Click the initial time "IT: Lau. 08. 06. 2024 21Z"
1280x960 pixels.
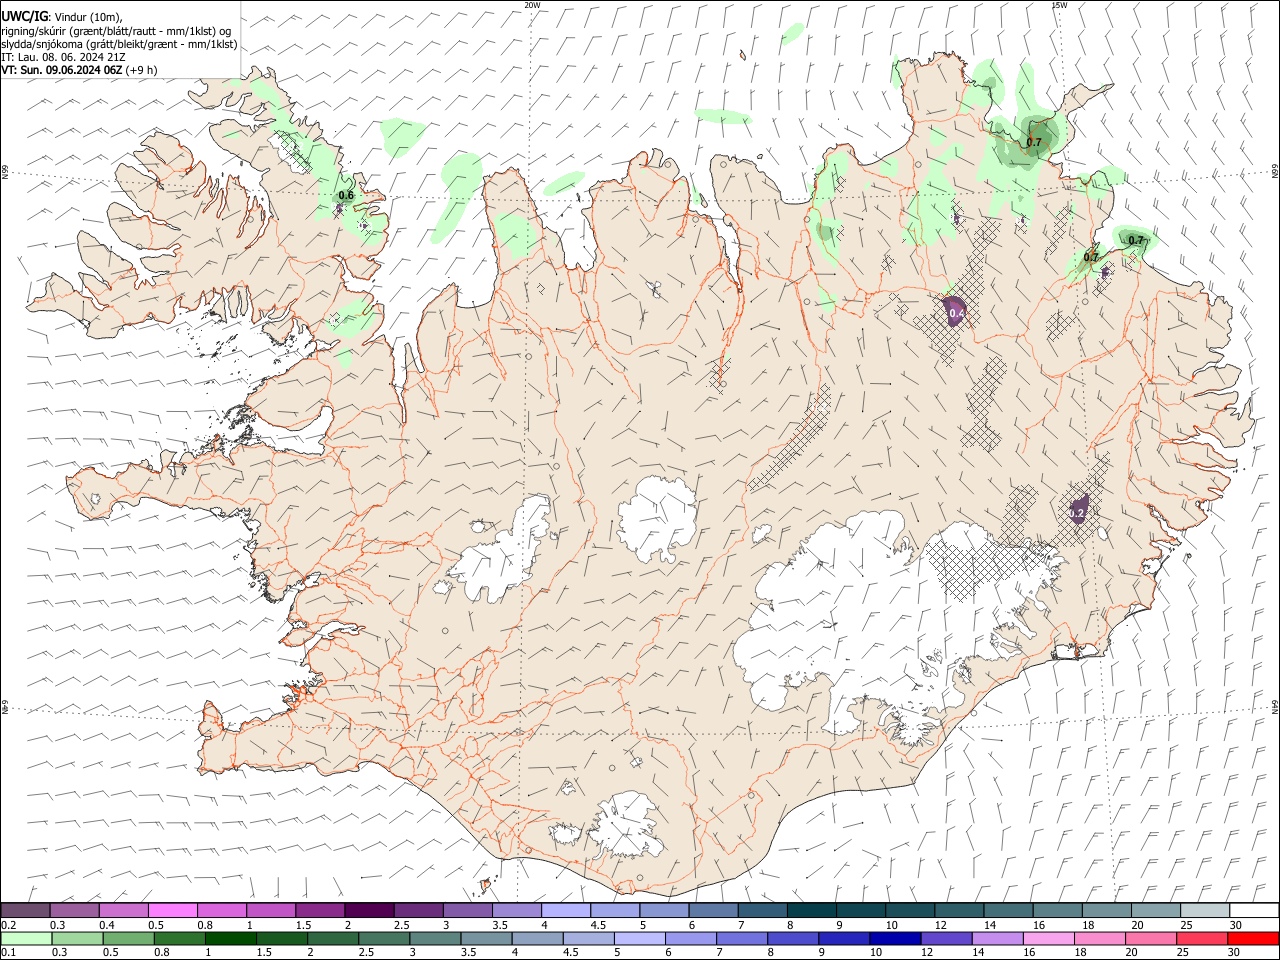64,57
